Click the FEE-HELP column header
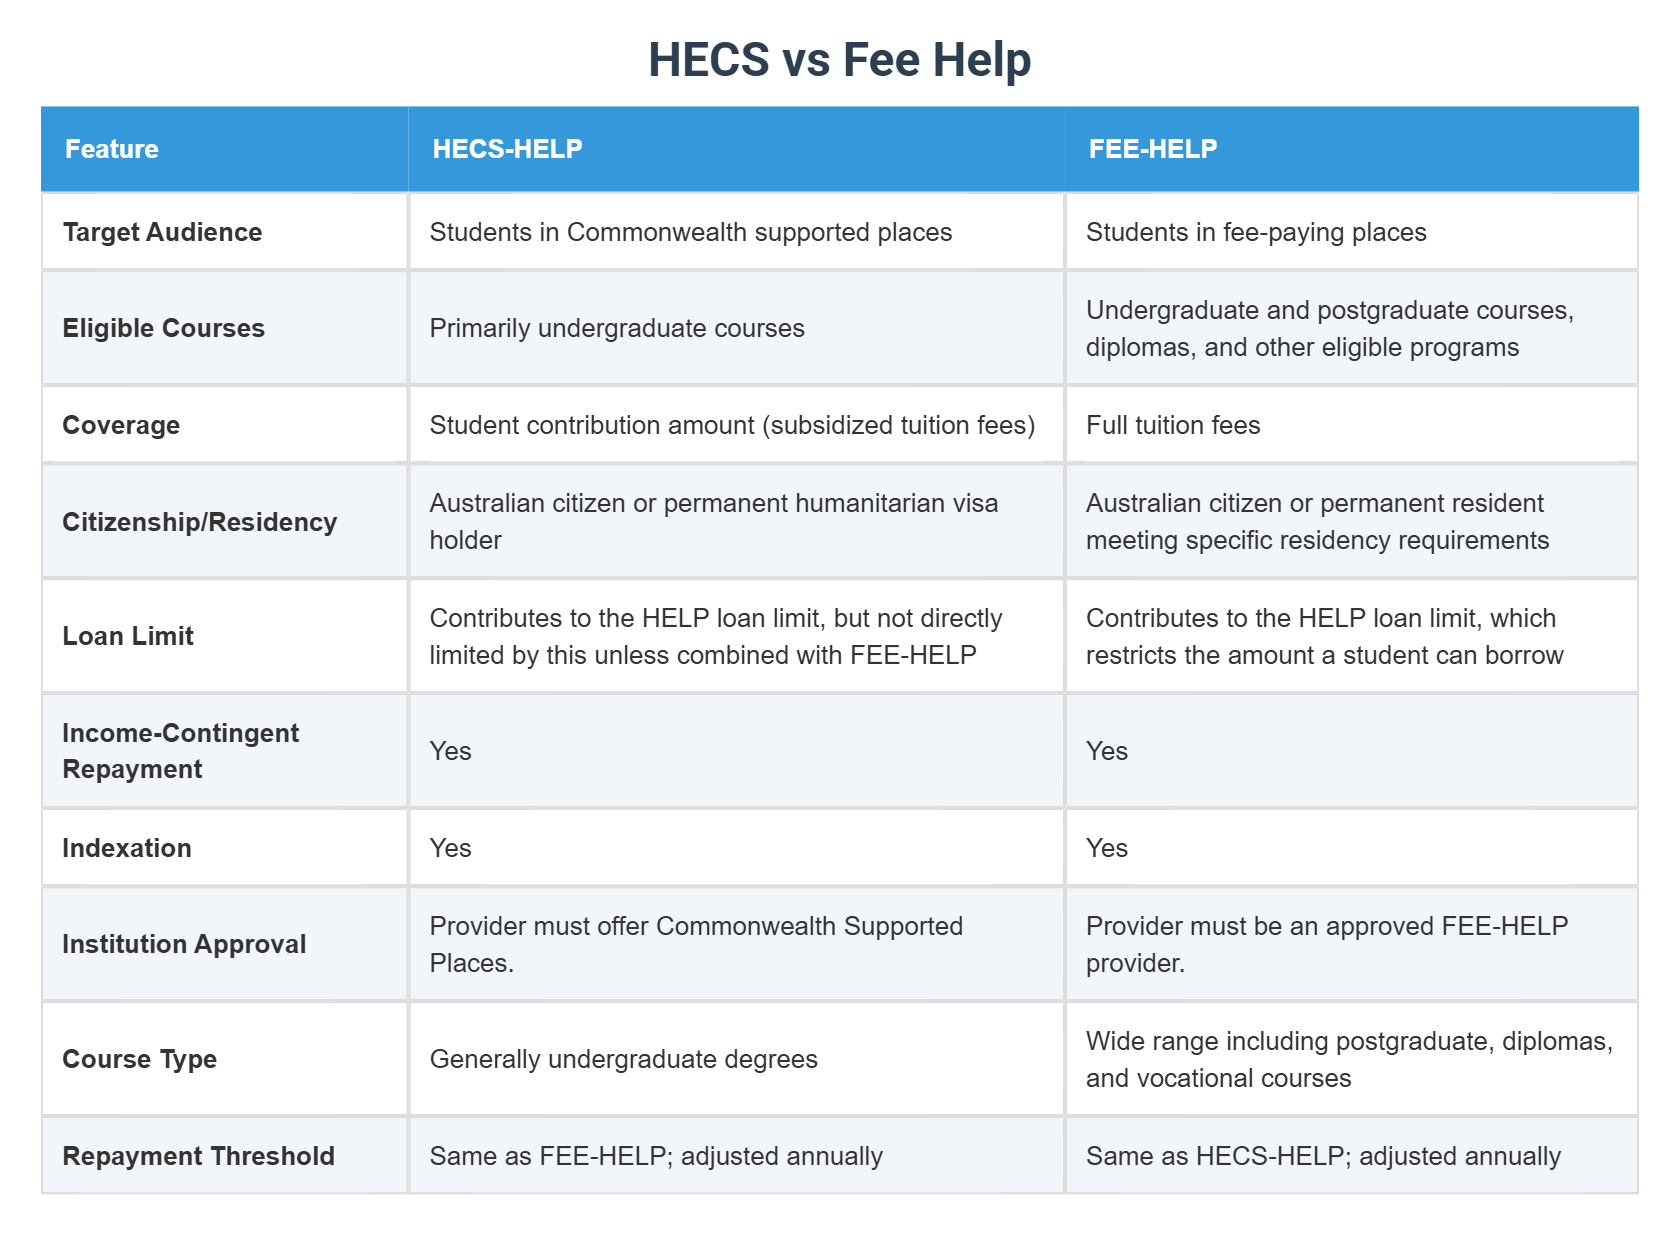 tap(1152, 149)
